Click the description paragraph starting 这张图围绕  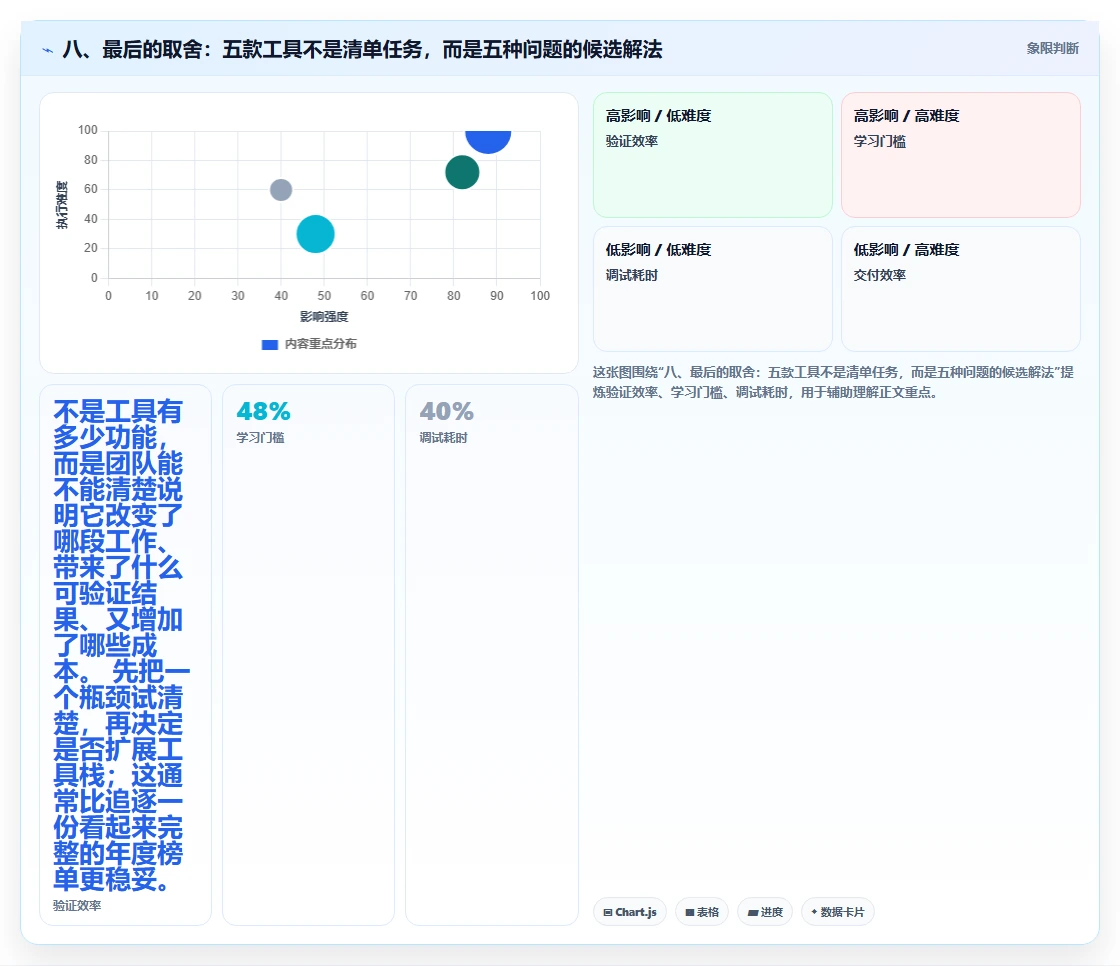[833, 382]
